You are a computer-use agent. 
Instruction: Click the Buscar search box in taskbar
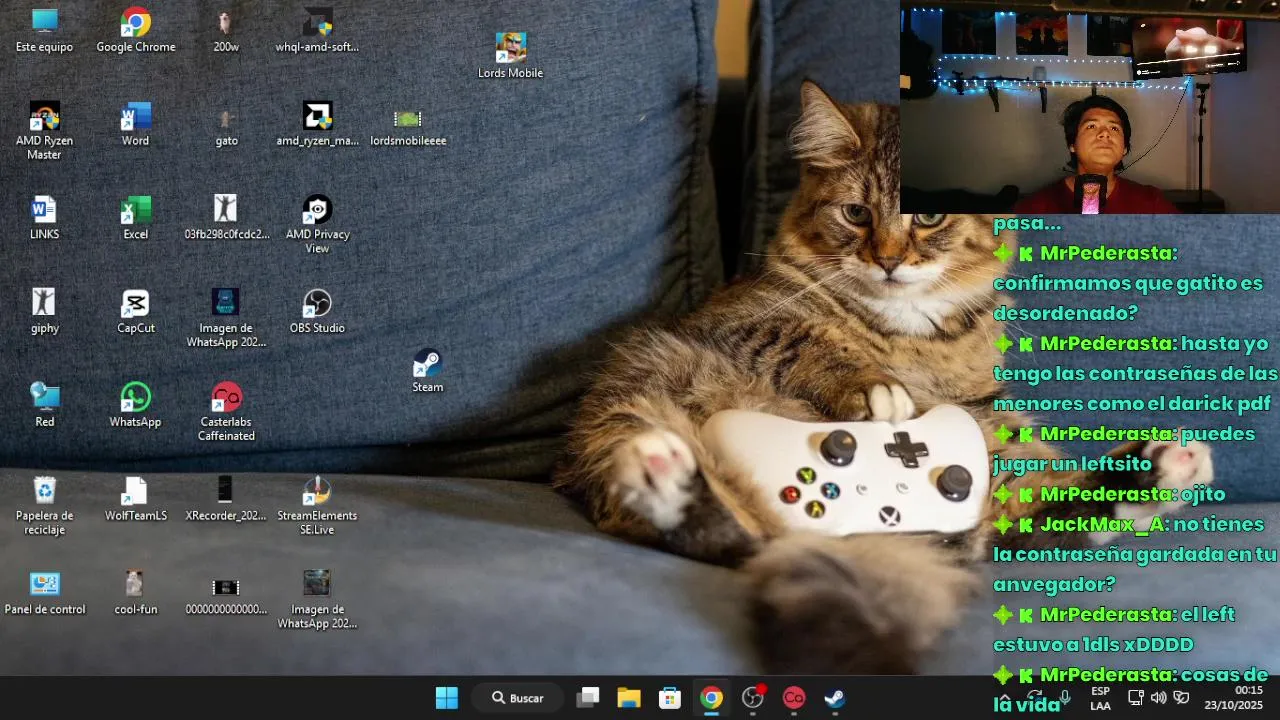(518, 698)
